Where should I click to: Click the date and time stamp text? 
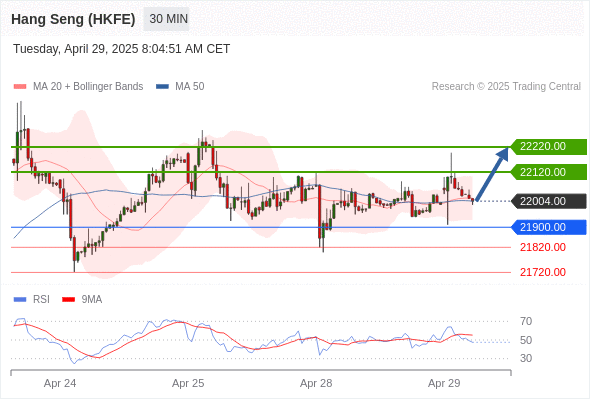click(122, 49)
